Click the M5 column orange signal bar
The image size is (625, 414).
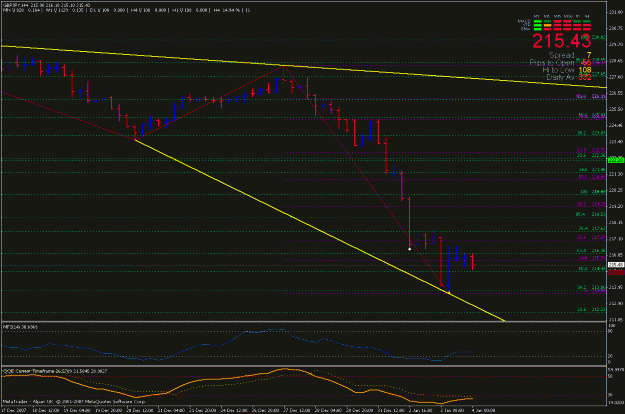pos(547,26)
